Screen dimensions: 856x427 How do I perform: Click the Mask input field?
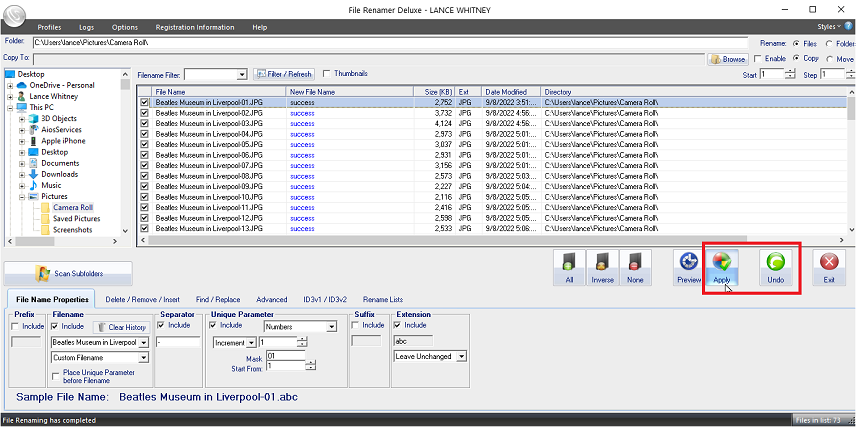(285, 356)
